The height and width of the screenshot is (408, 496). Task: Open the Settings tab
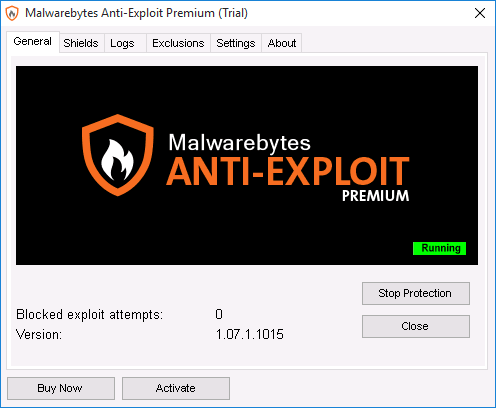(x=236, y=43)
